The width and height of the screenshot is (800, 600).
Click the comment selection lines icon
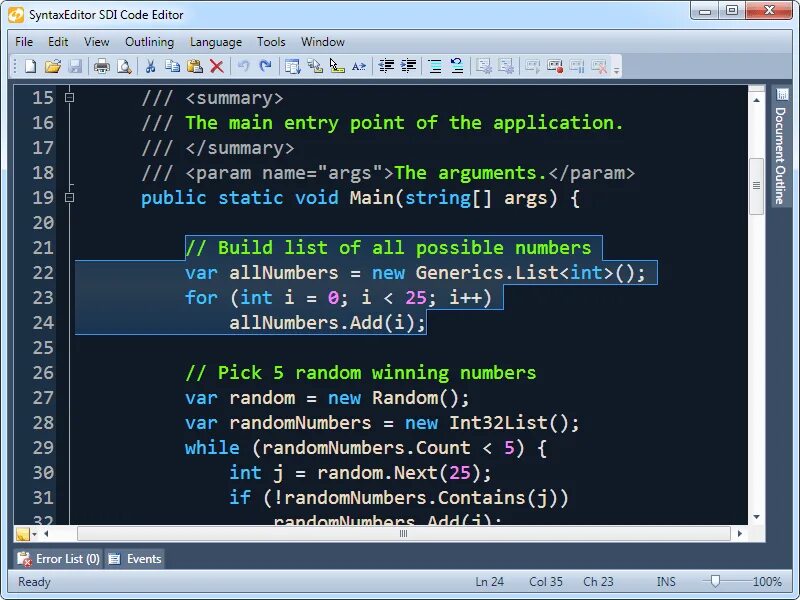(x=435, y=66)
